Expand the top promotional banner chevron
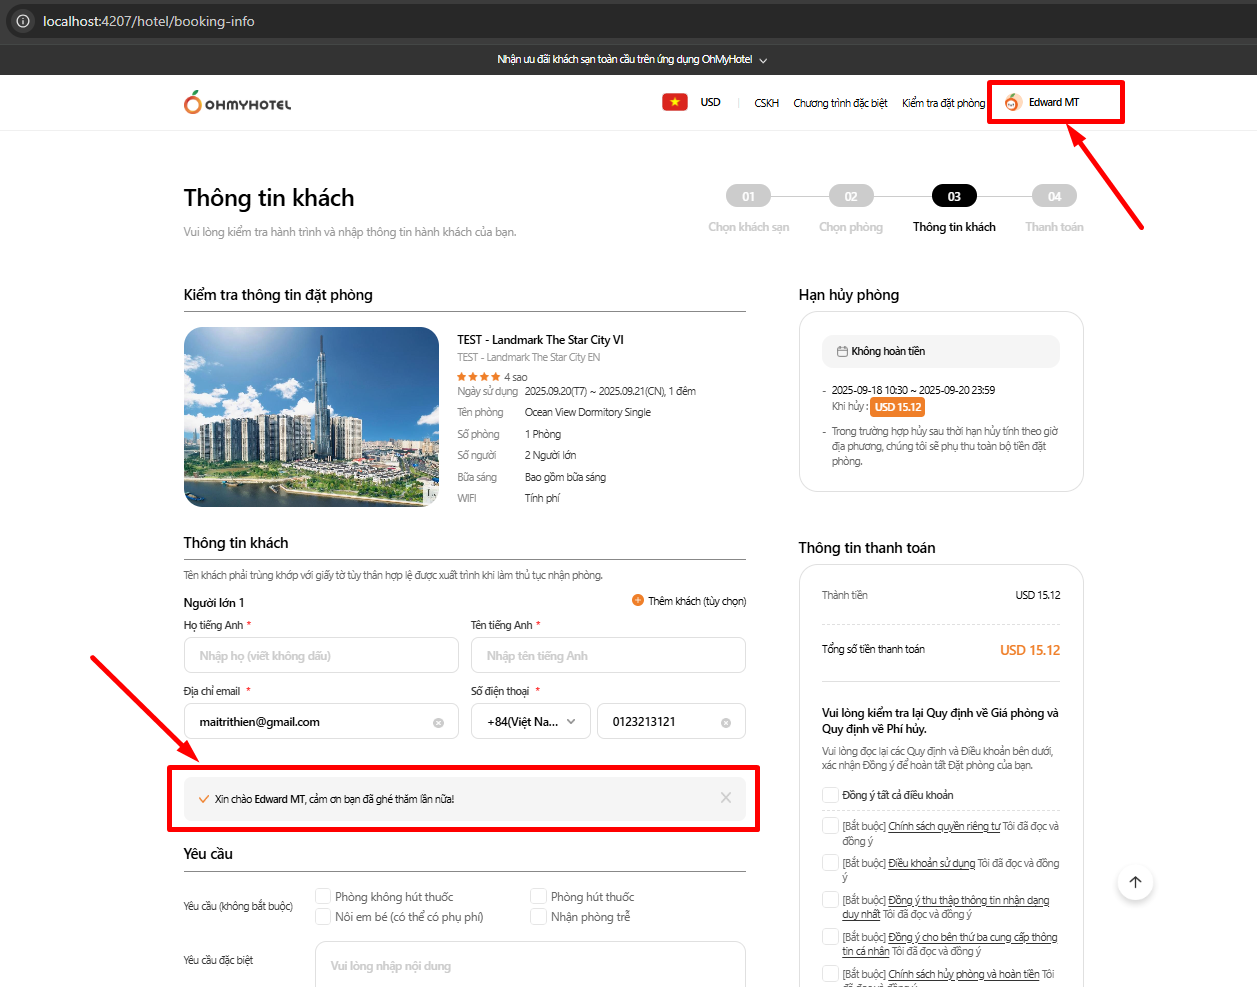Screen dimensions: 1257x987 [763, 60]
